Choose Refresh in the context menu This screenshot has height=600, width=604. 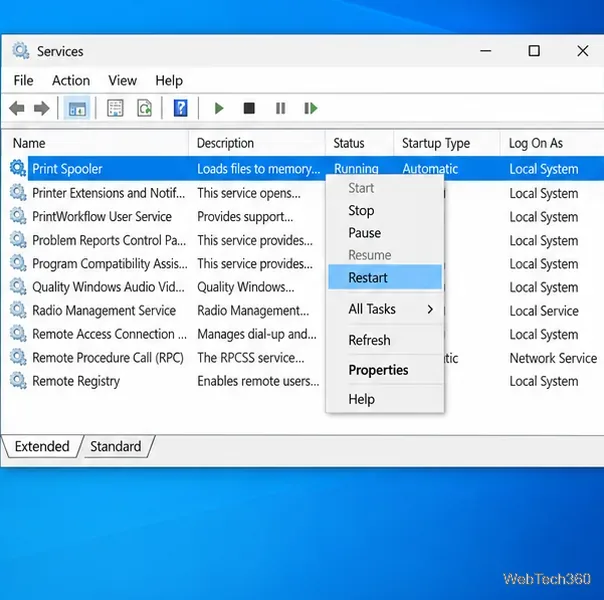pyautogui.click(x=384, y=340)
